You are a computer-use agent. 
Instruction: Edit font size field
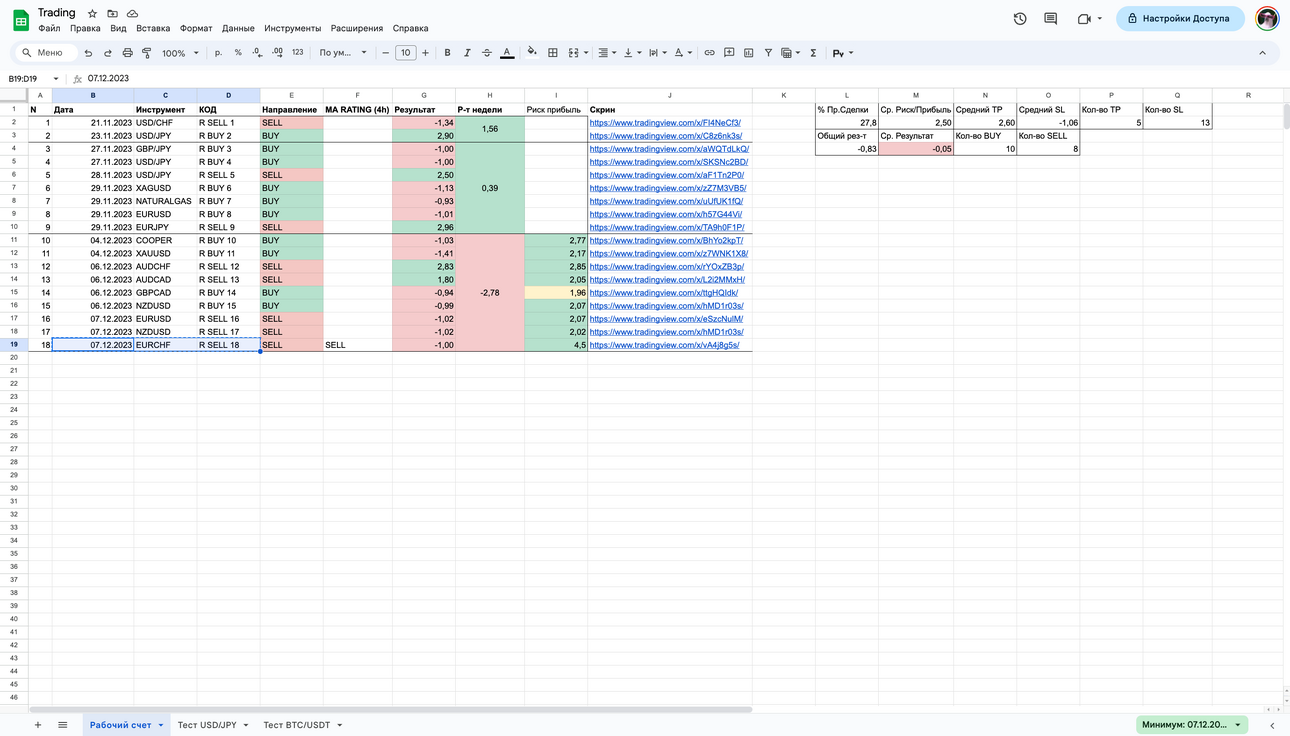pos(405,53)
